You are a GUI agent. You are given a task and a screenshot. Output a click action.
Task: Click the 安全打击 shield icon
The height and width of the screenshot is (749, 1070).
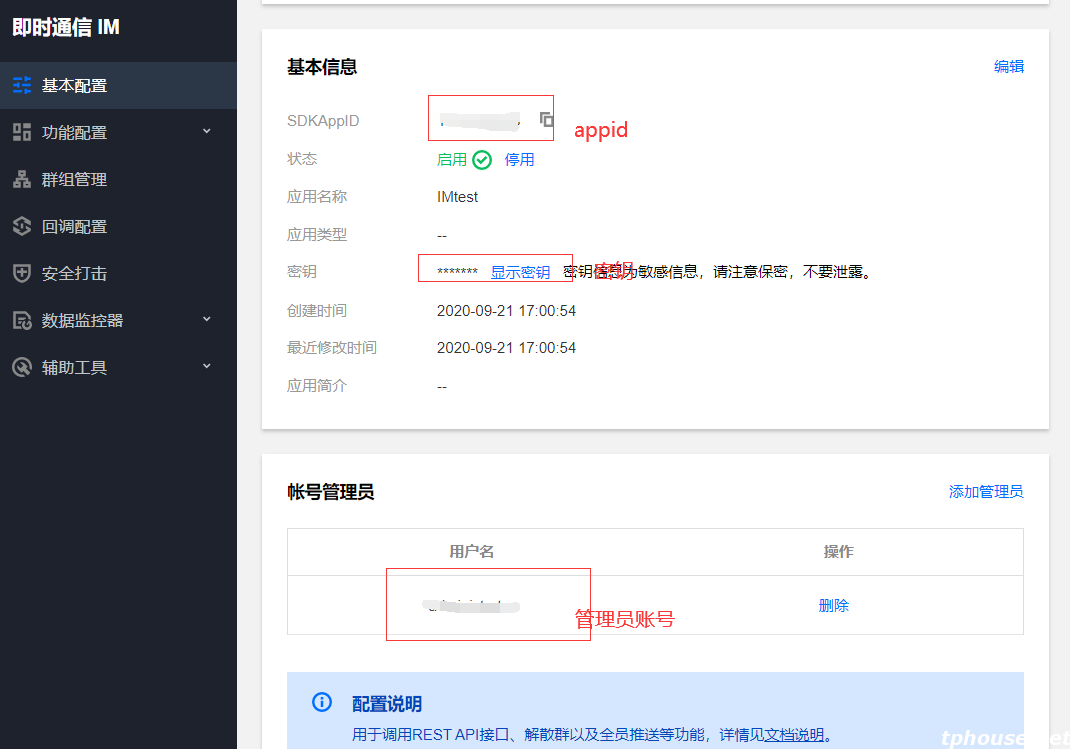[x=22, y=273]
